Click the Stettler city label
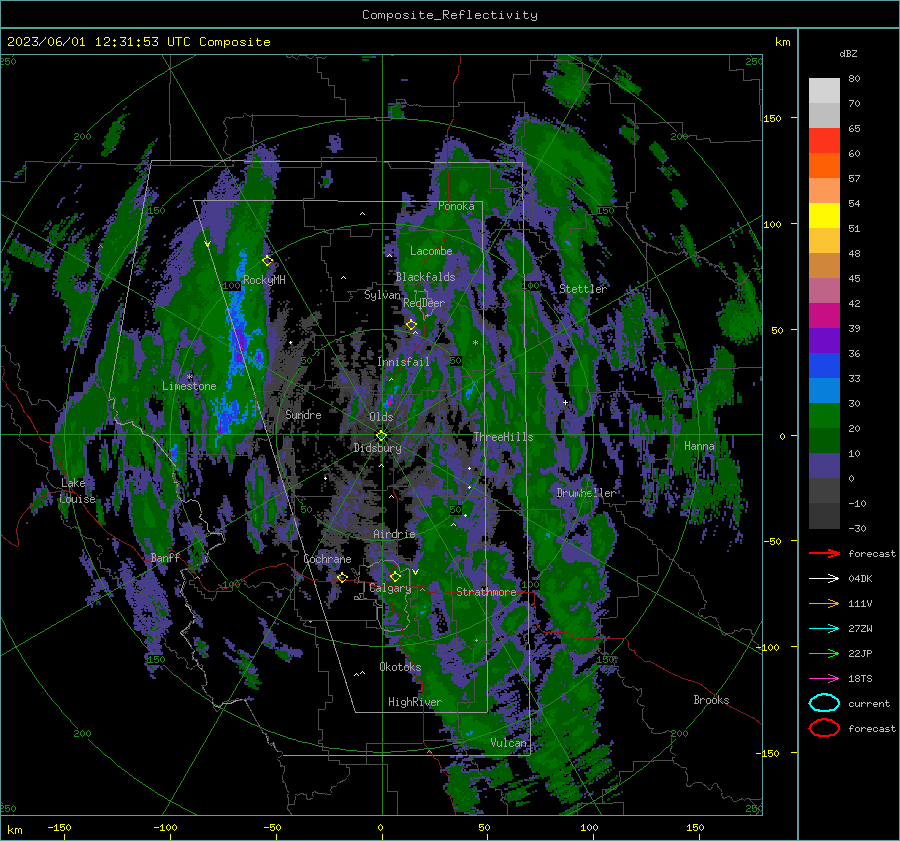Viewport: 900px width, 841px height. tap(583, 289)
